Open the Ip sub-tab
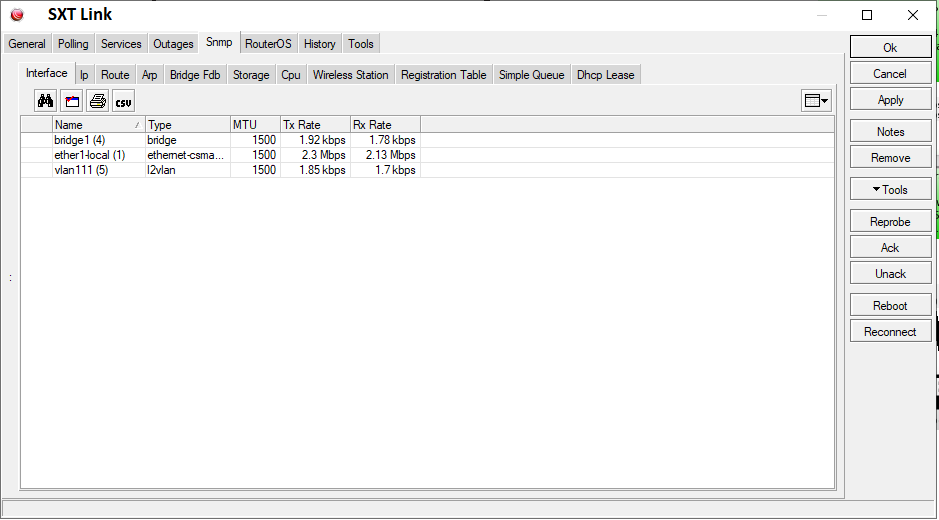The width and height of the screenshot is (939, 520). [x=84, y=75]
